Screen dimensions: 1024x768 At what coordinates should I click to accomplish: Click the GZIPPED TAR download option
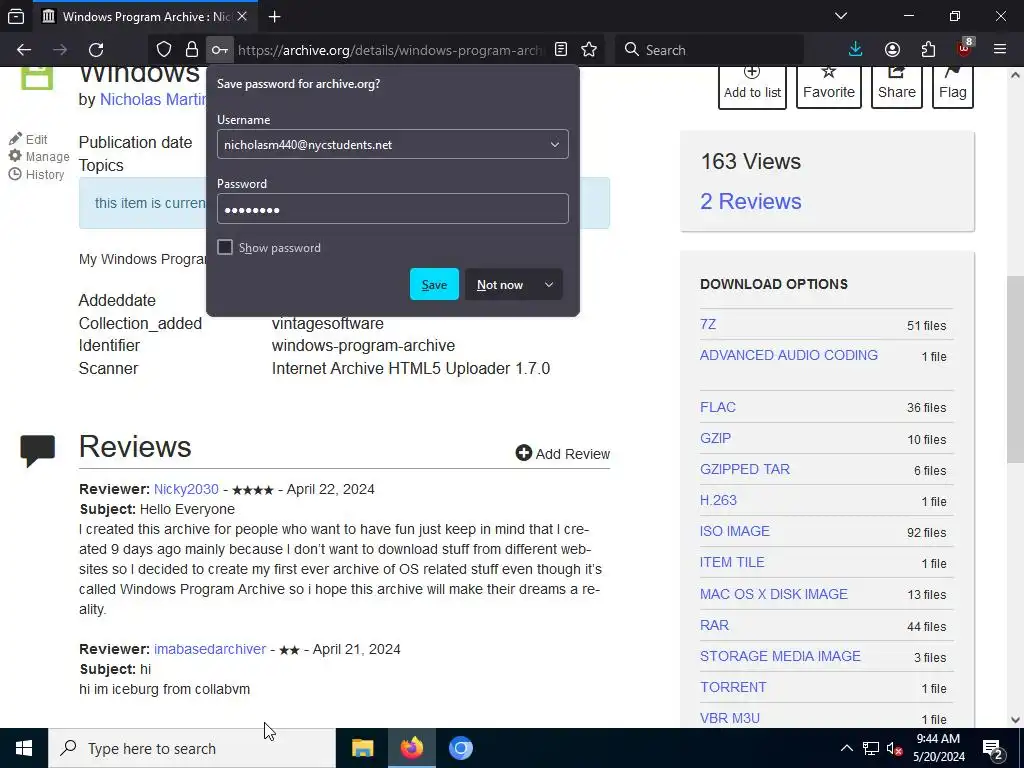[744, 469]
